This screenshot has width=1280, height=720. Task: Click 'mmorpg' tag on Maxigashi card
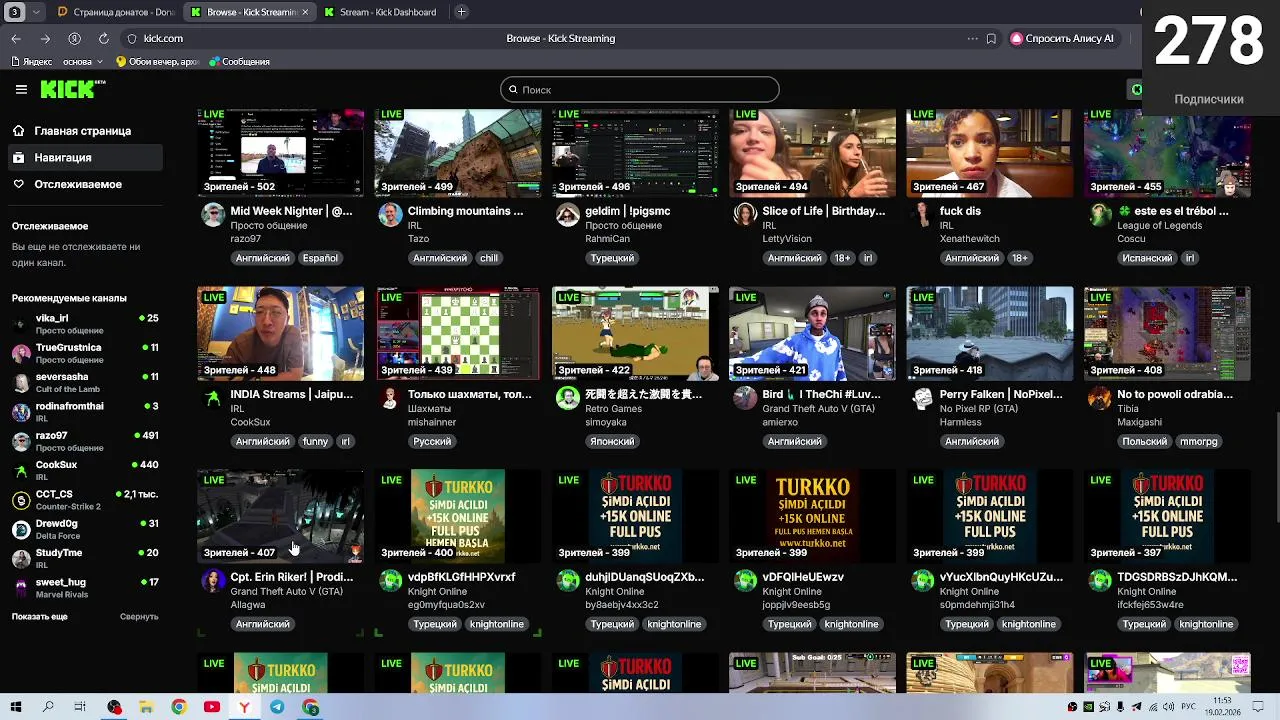(x=1199, y=441)
